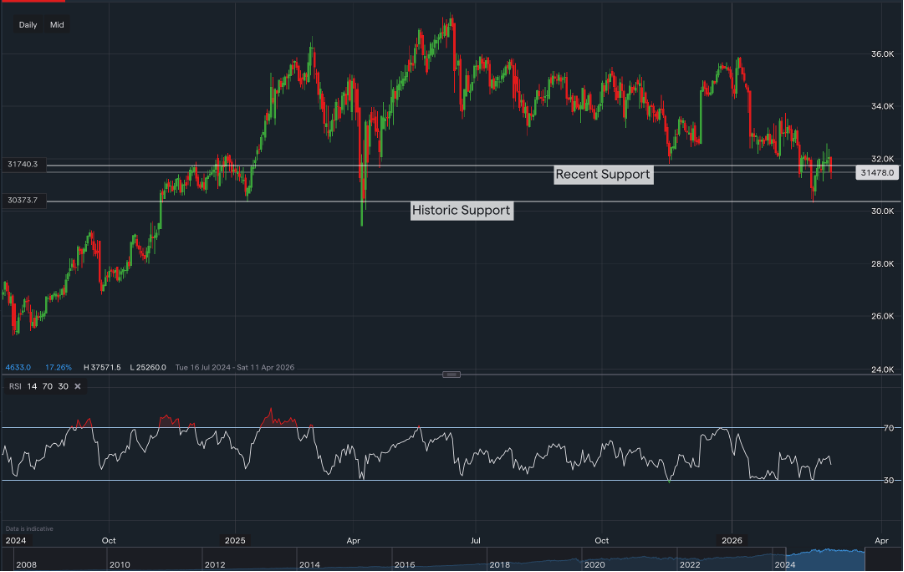Click the high value H 37571.5
This screenshot has height=572, width=904.
[x=102, y=367]
